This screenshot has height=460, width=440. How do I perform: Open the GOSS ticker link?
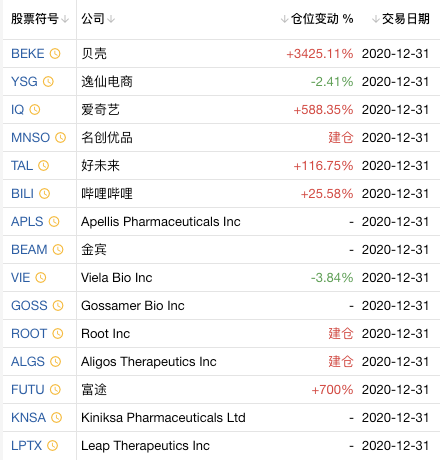[x=29, y=306]
